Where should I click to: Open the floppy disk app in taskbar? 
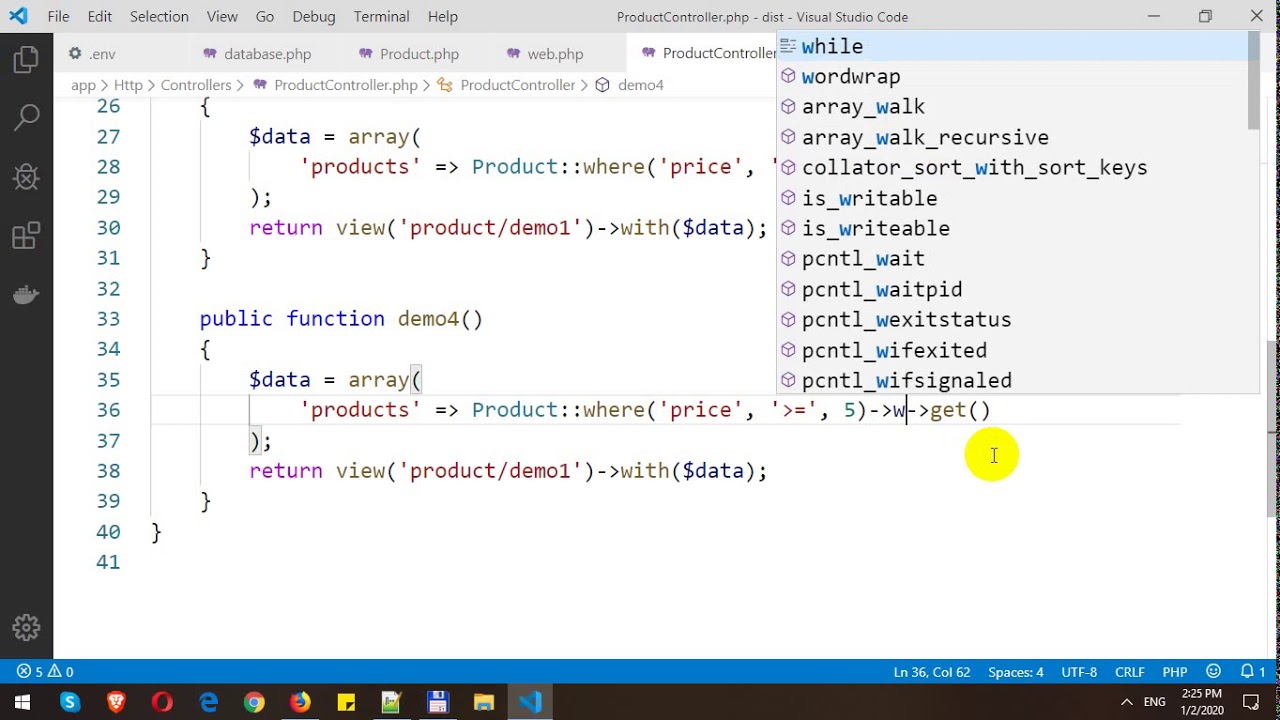point(437,702)
